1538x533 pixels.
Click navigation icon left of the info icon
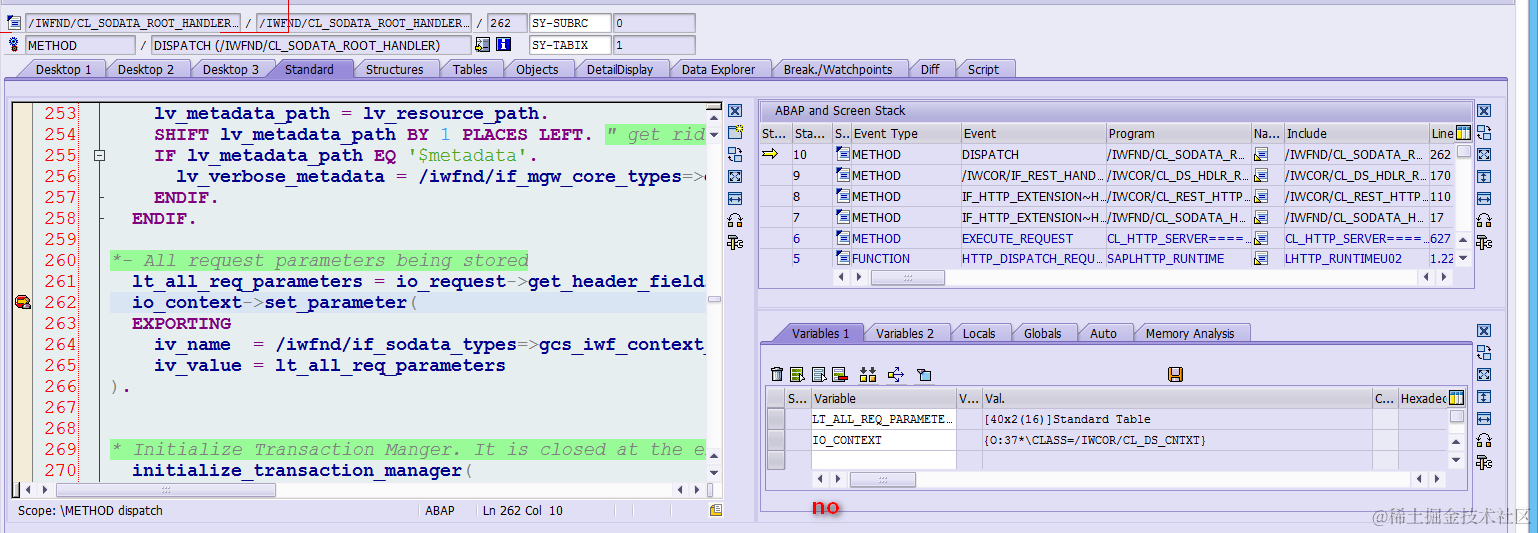click(483, 45)
